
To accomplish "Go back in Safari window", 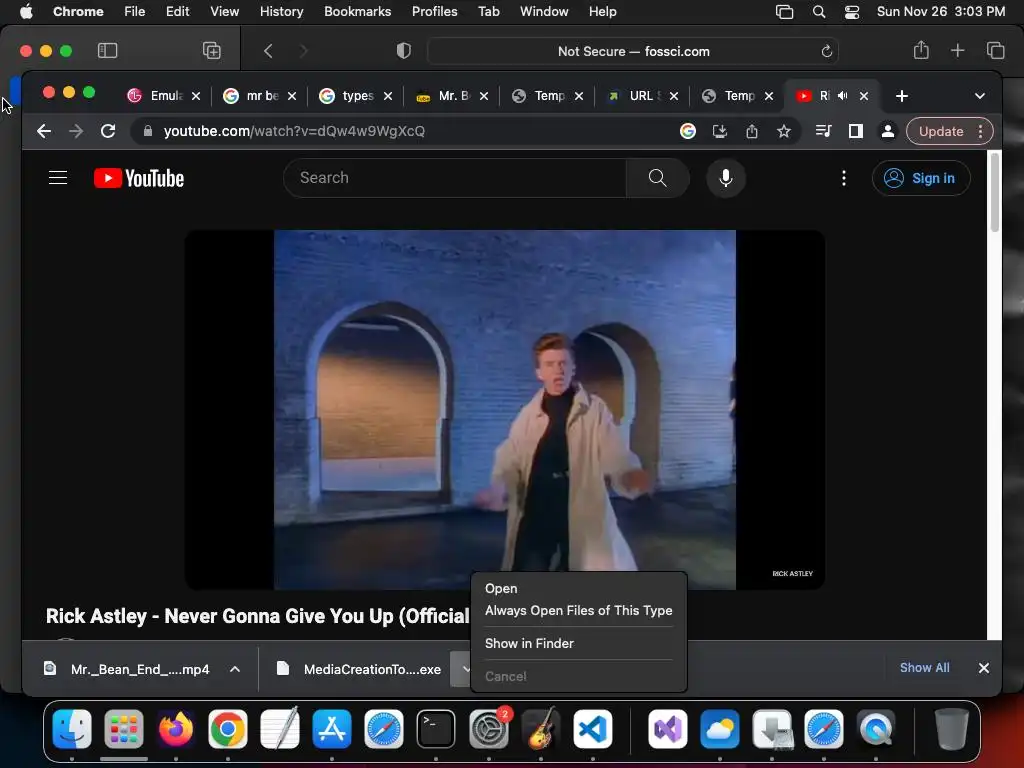I will coord(268,51).
